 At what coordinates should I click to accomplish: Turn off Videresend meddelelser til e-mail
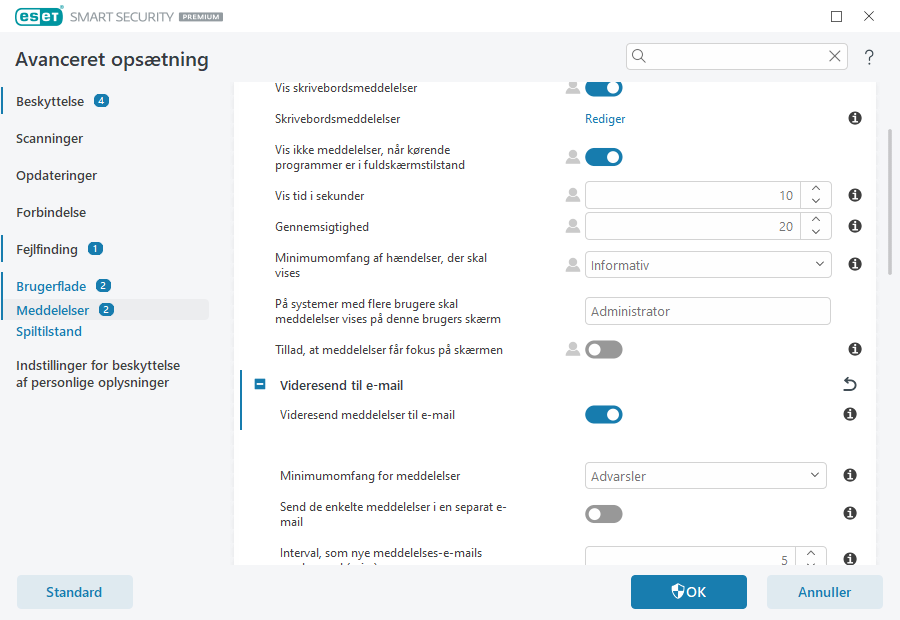604,414
